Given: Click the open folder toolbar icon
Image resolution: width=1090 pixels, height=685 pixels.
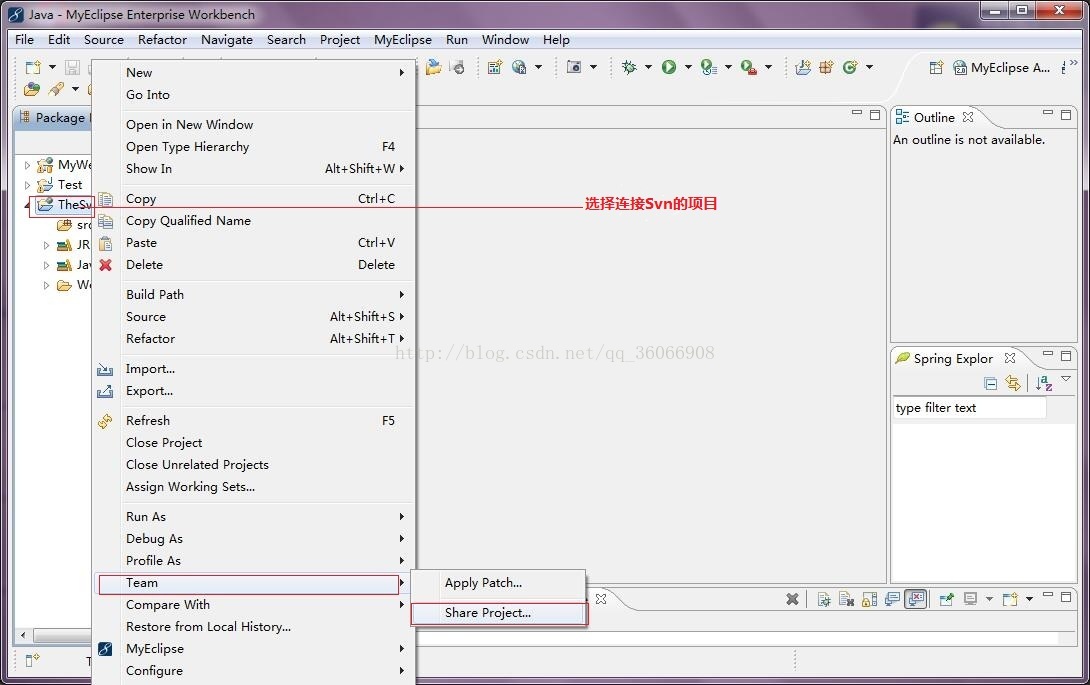Looking at the screenshot, I should pyautogui.click(x=434, y=67).
